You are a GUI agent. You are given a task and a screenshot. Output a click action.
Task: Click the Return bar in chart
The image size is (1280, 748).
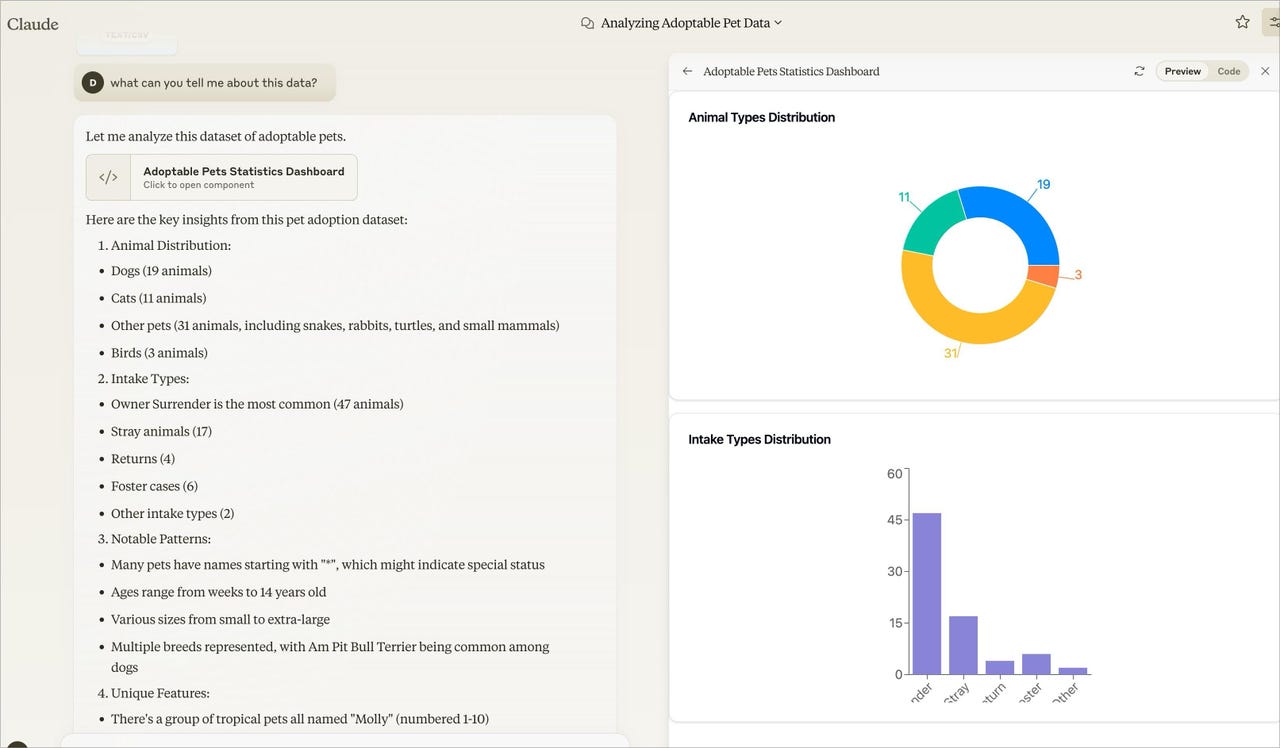[1000, 667]
